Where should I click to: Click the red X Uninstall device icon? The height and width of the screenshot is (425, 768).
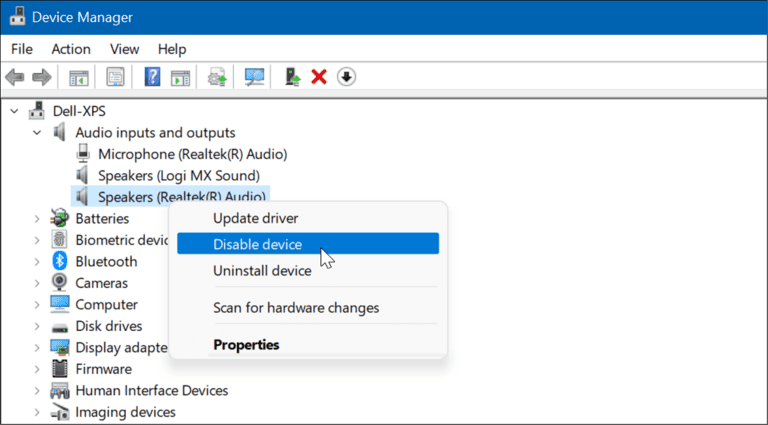coord(319,77)
